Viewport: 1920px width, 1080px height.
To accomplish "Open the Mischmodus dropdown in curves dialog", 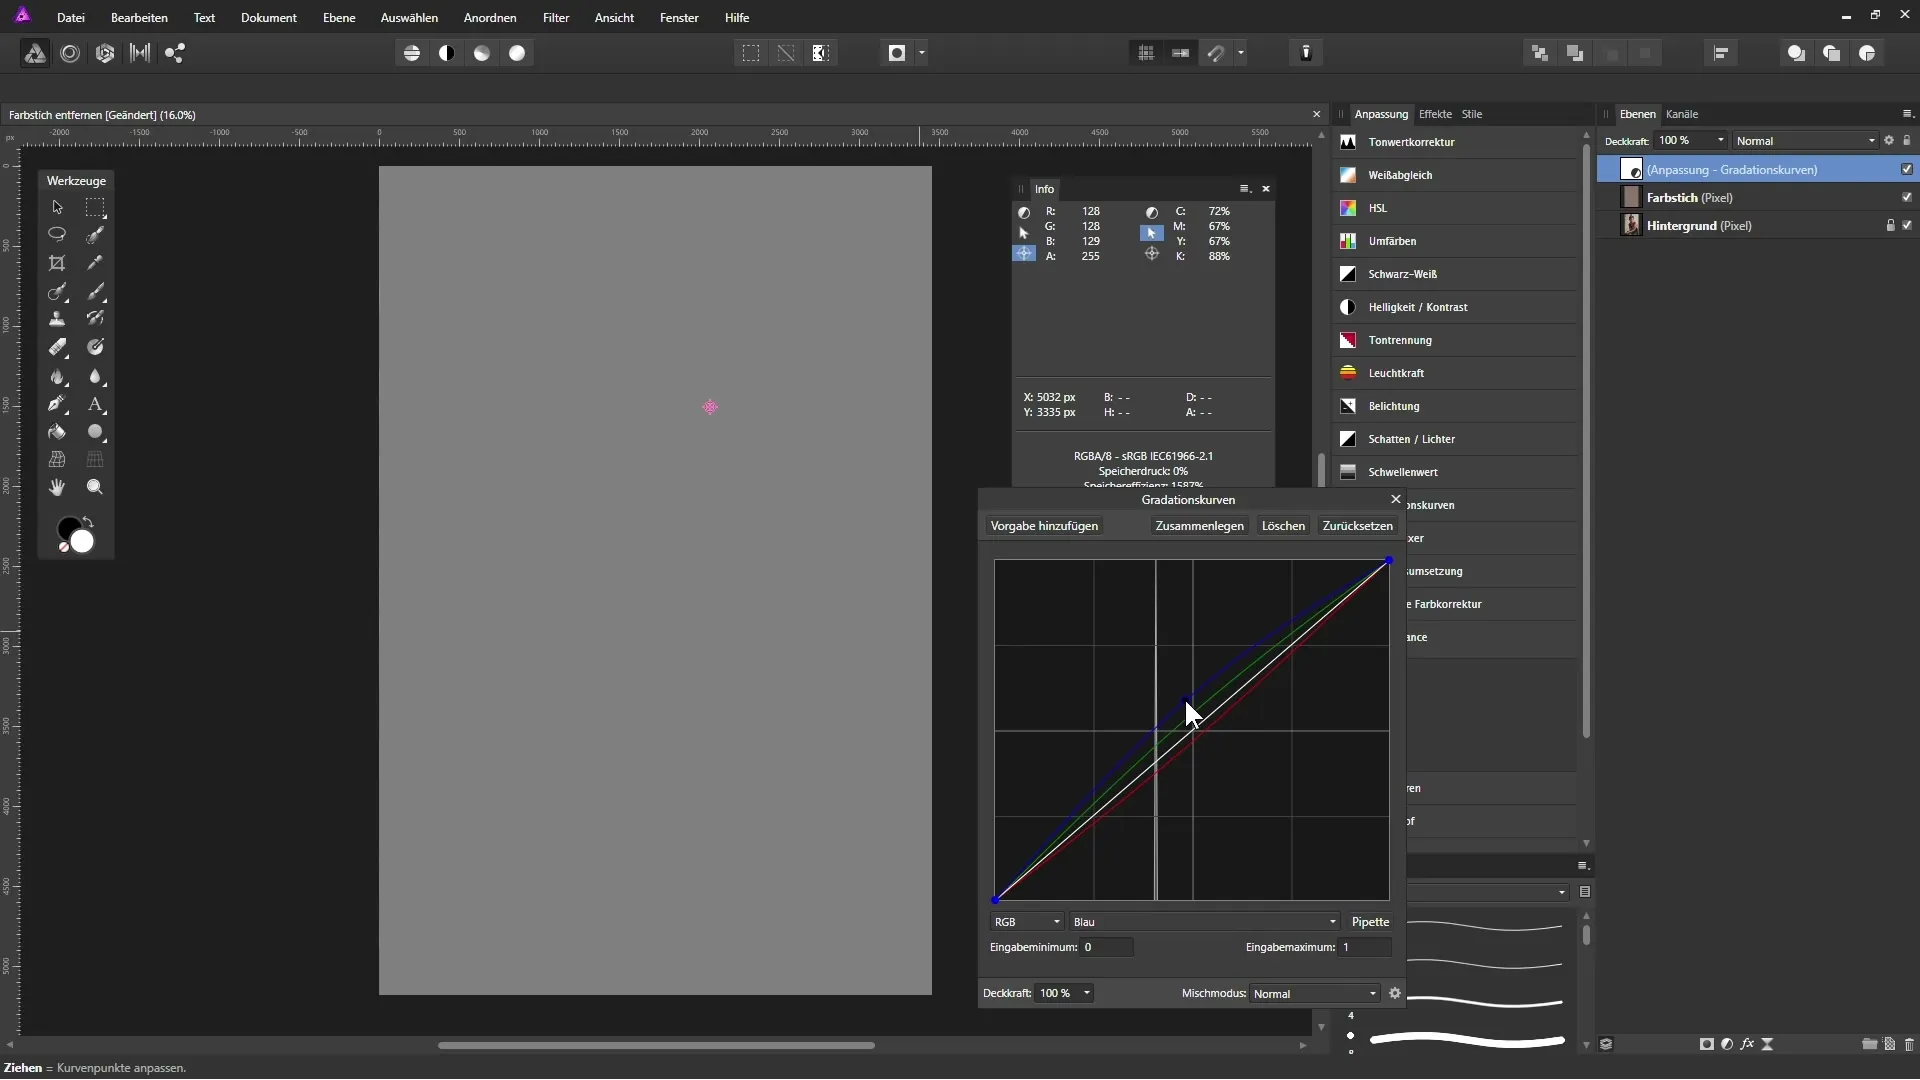I will pyautogui.click(x=1315, y=994).
